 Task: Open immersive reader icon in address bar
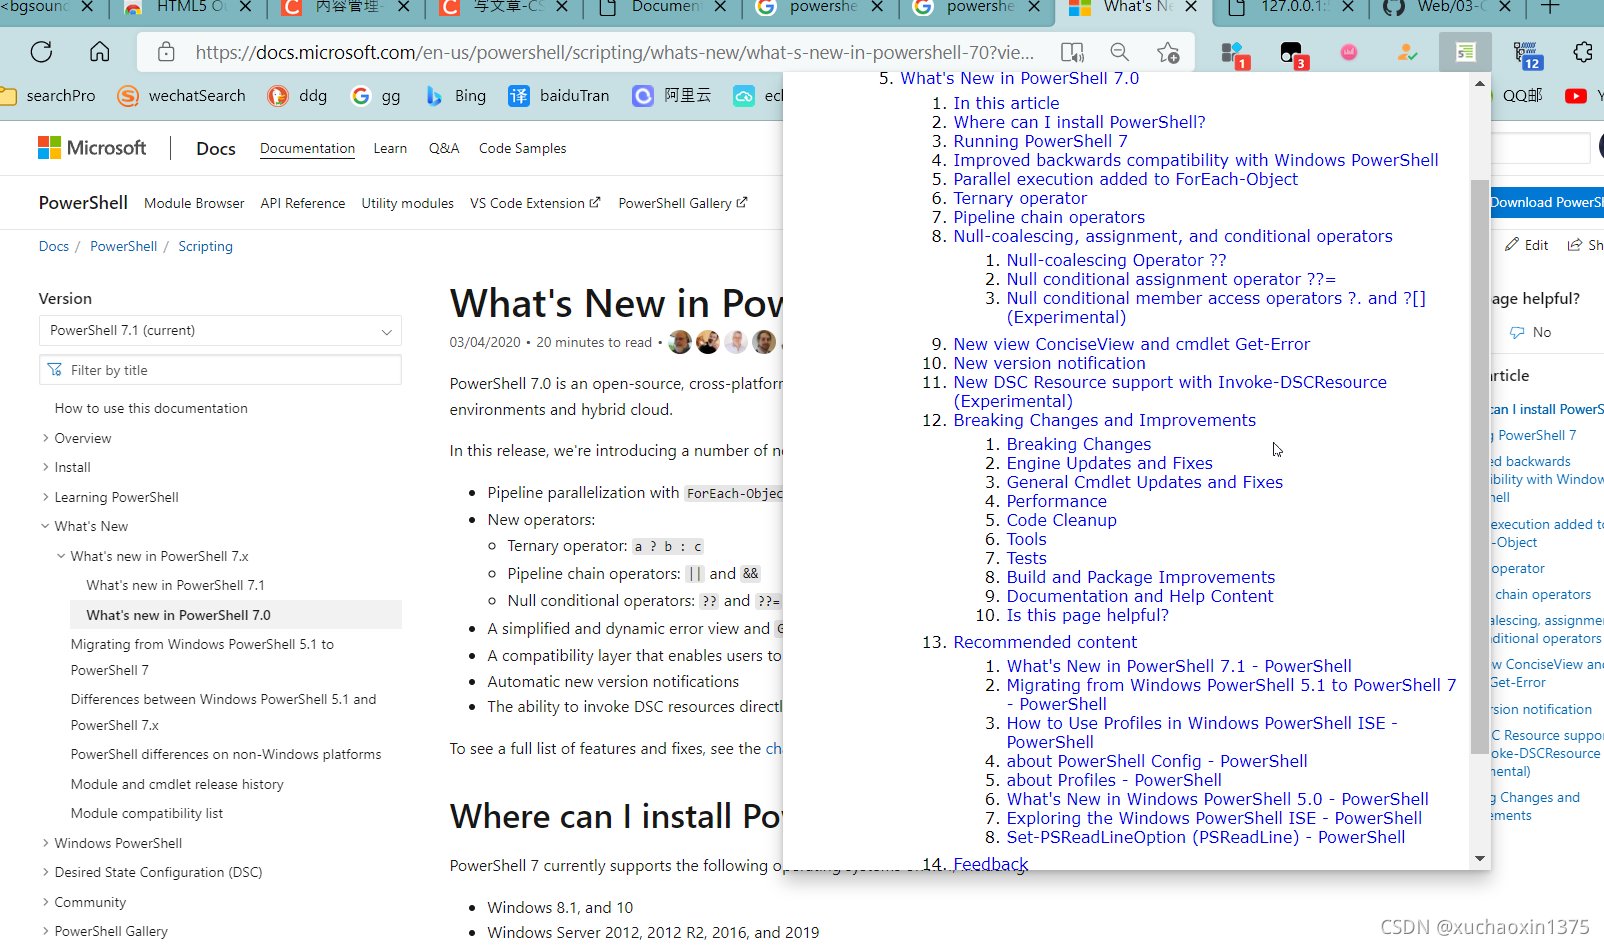tap(1072, 52)
